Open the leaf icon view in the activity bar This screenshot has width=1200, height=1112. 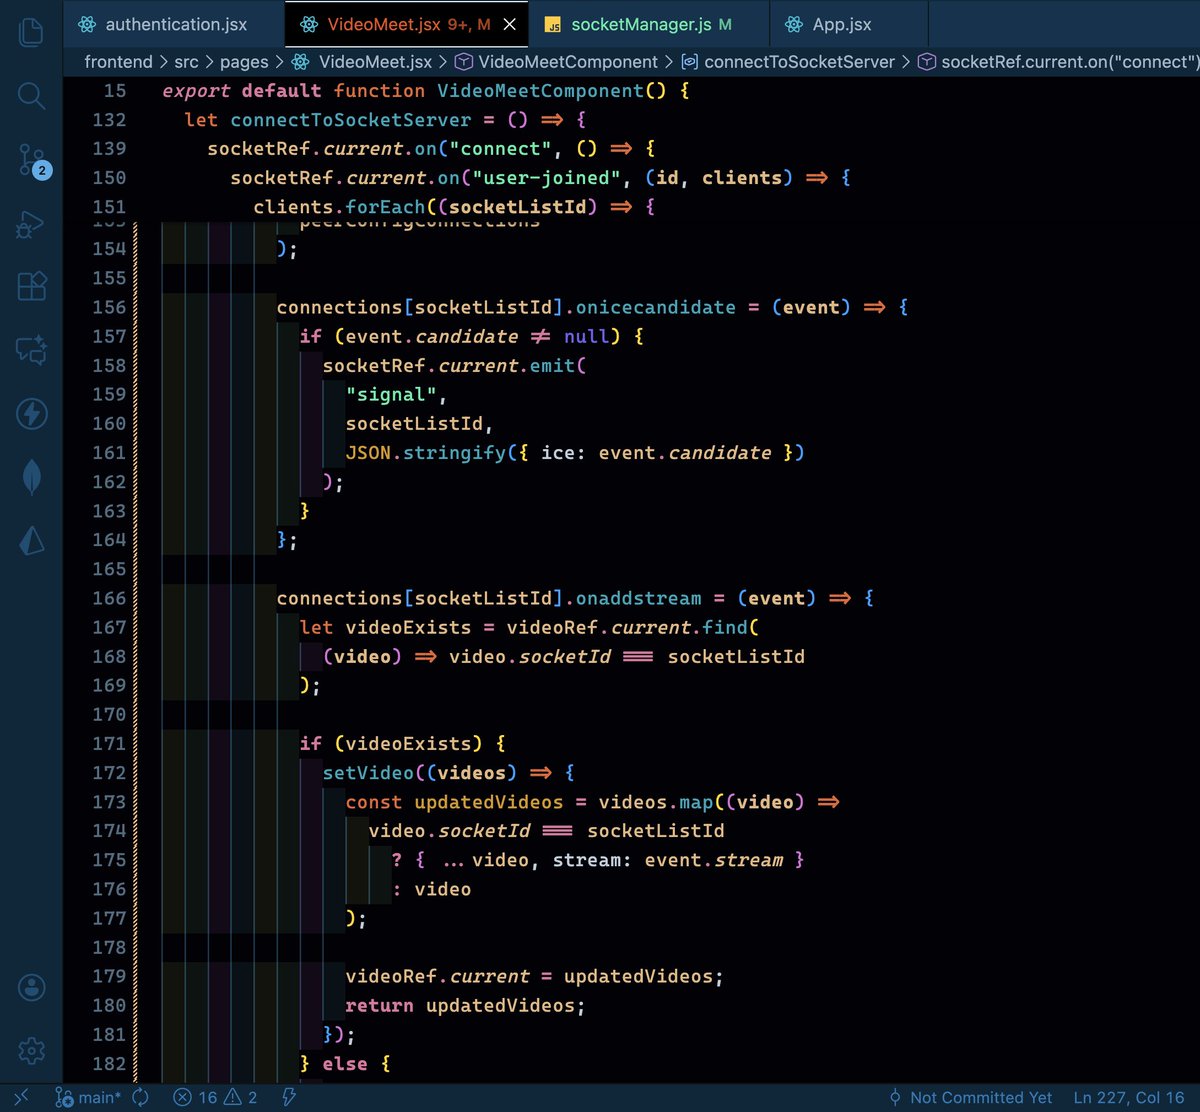tap(31, 477)
